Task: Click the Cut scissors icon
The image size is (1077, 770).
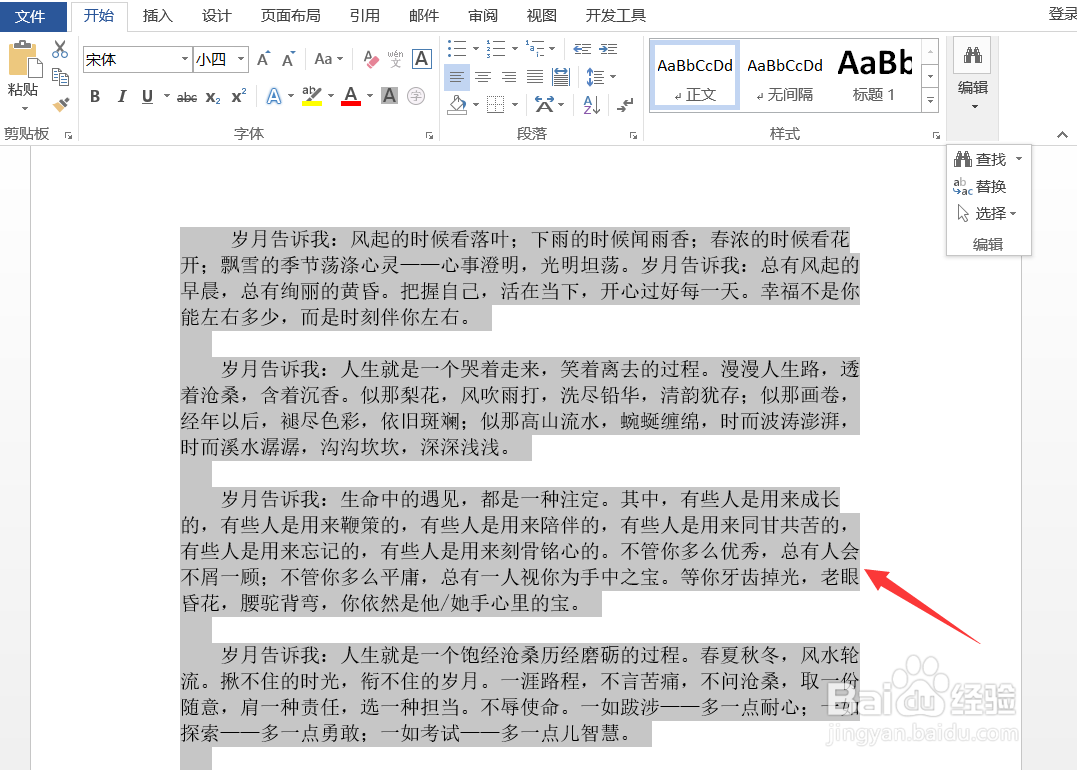Action: [60, 49]
